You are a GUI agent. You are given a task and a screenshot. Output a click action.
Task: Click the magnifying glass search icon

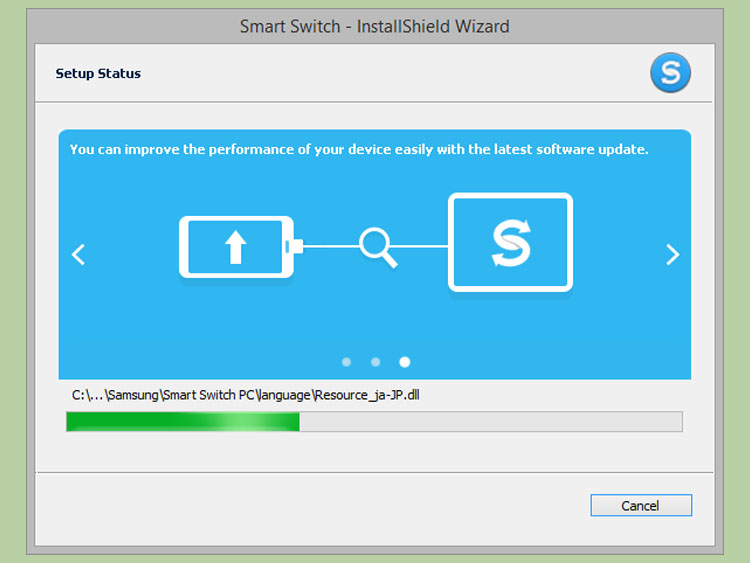coord(378,248)
